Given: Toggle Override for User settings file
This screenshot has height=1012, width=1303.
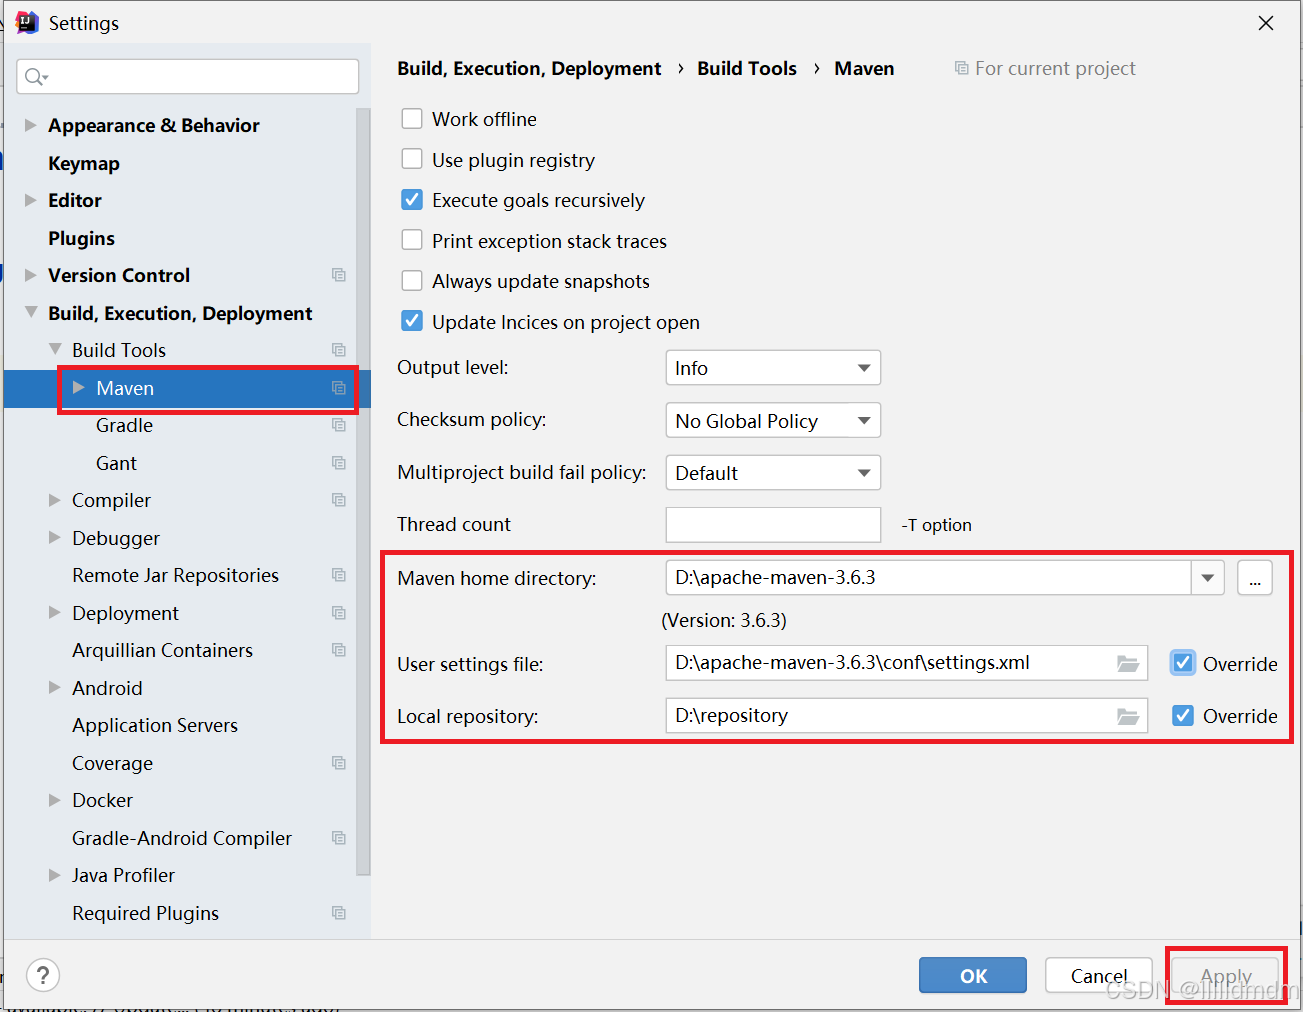Looking at the screenshot, I should (x=1183, y=663).
